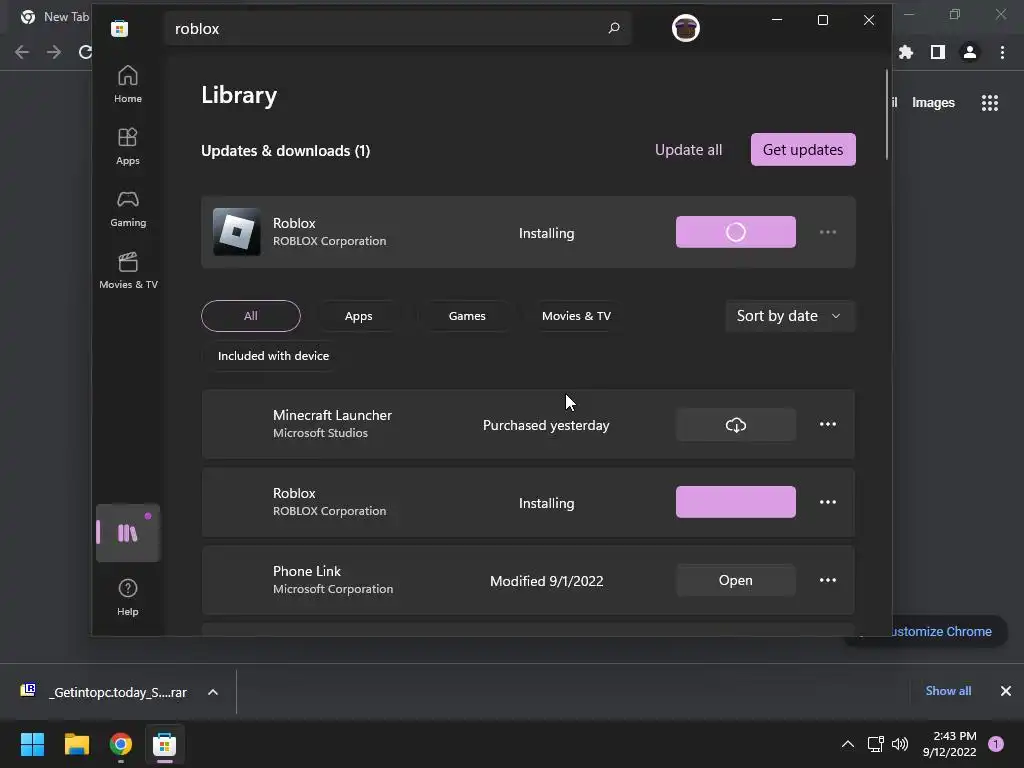Screen dimensions: 1024x768
Task: Open the Phone Link app
Action: click(735, 580)
